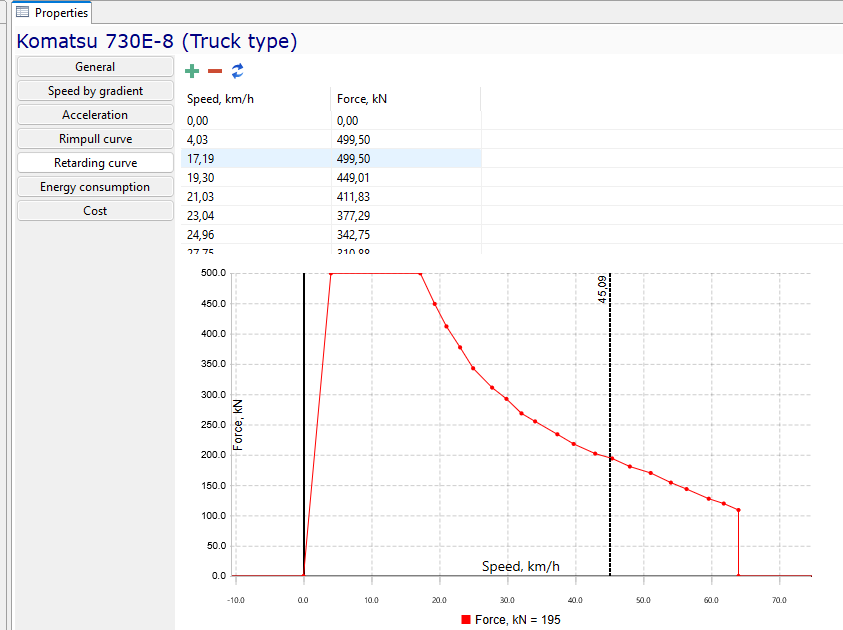The image size is (843, 630).
Task: Open the Speed by gradient section
Action: tap(95, 91)
